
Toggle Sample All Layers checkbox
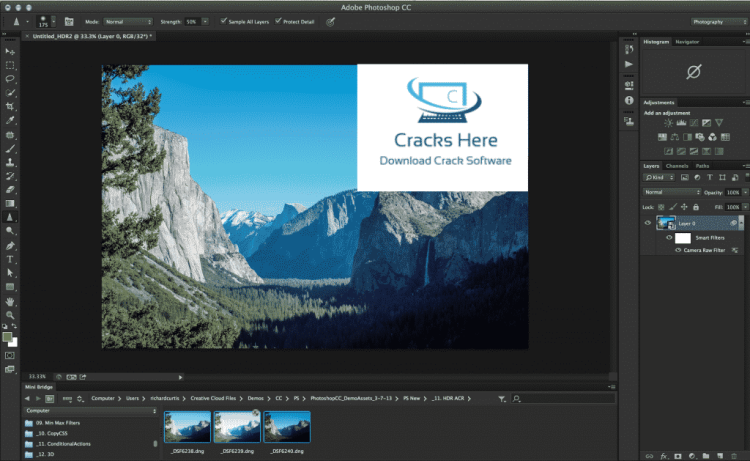[x=223, y=21]
